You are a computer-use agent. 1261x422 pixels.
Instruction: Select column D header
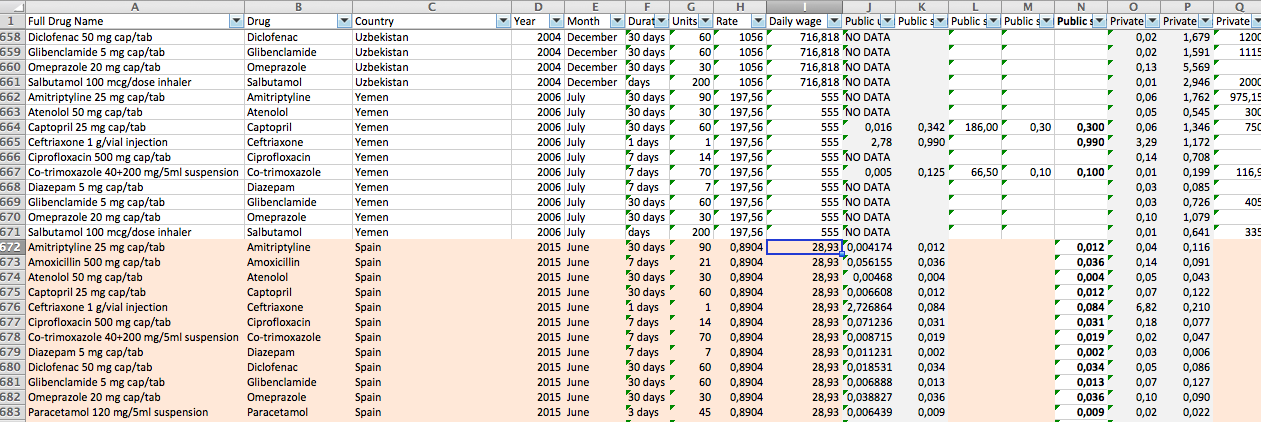pyautogui.click(x=537, y=6)
